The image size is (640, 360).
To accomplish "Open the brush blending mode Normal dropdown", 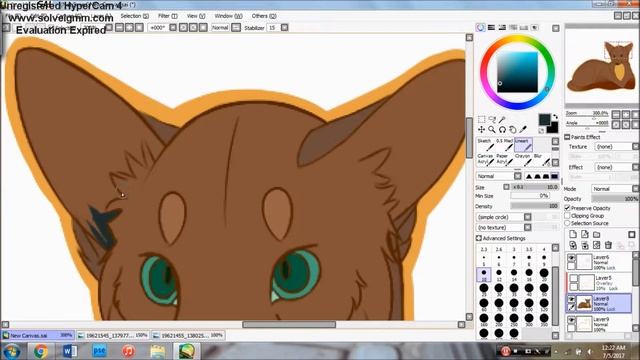I will (x=499, y=176).
